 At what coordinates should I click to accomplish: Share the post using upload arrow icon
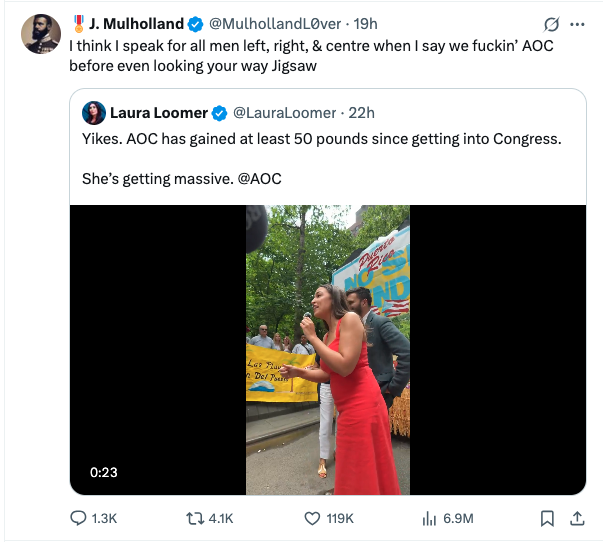pos(577,519)
